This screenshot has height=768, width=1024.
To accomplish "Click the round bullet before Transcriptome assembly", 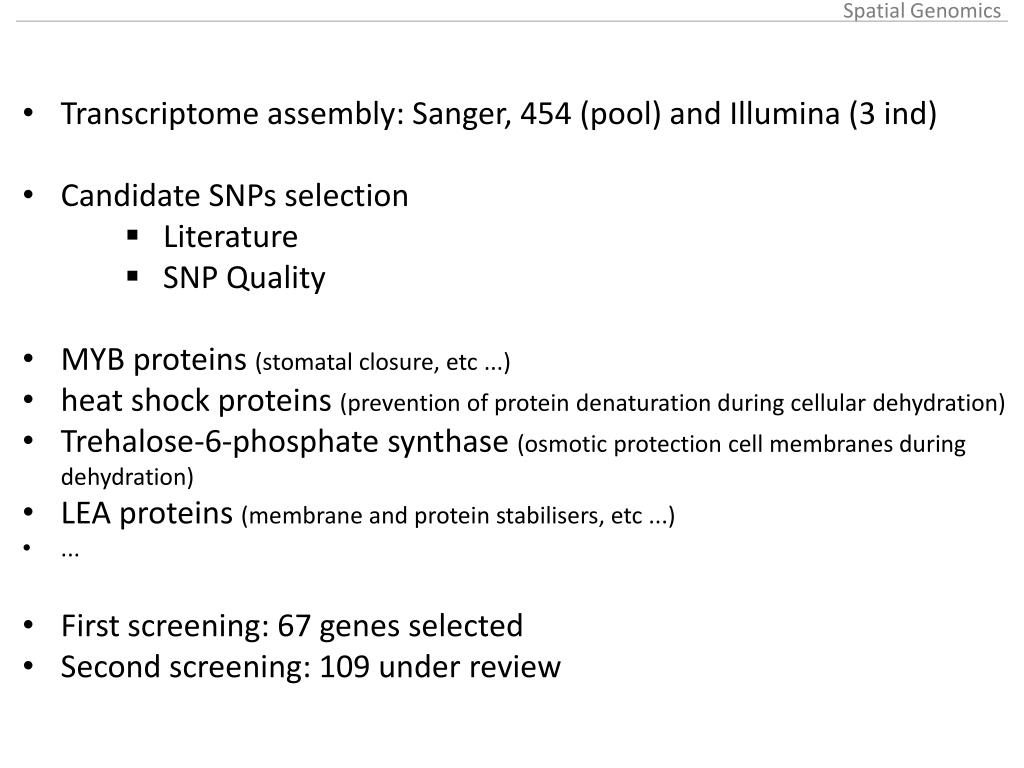I will 28,114.
